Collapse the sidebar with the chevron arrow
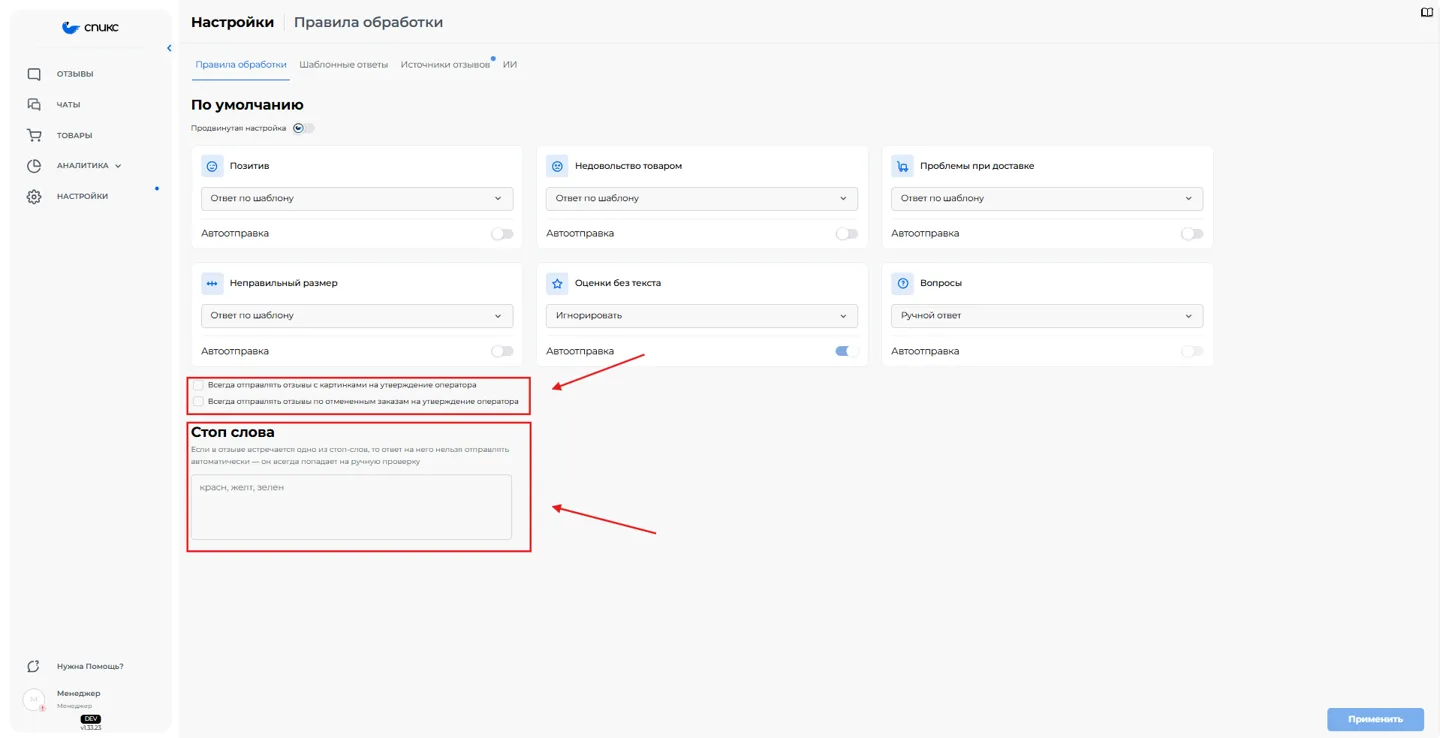The width and height of the screenshot is (1440, 738). tap(169, 48)
